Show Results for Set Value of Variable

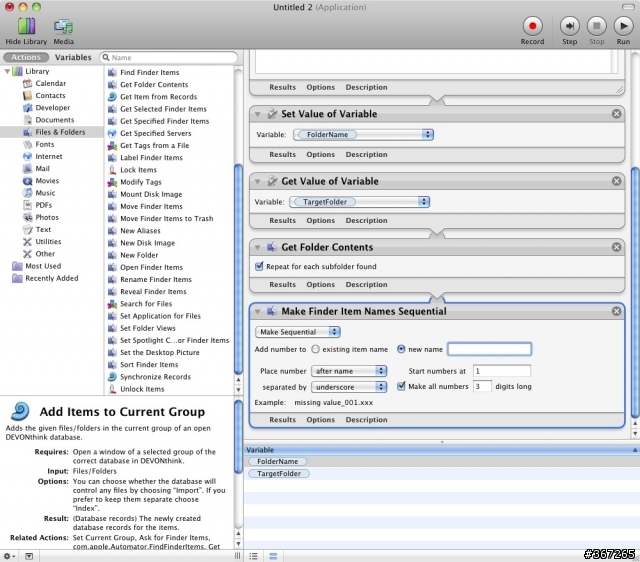(282, 155)
